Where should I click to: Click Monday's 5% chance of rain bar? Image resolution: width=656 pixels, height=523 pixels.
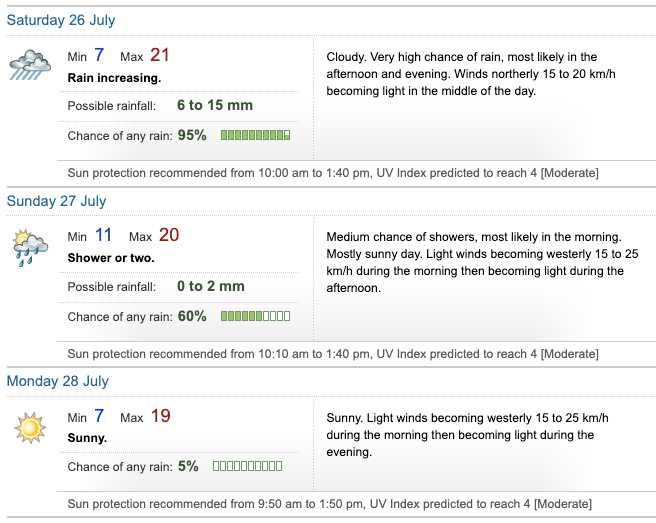click(x=247, y=466)
